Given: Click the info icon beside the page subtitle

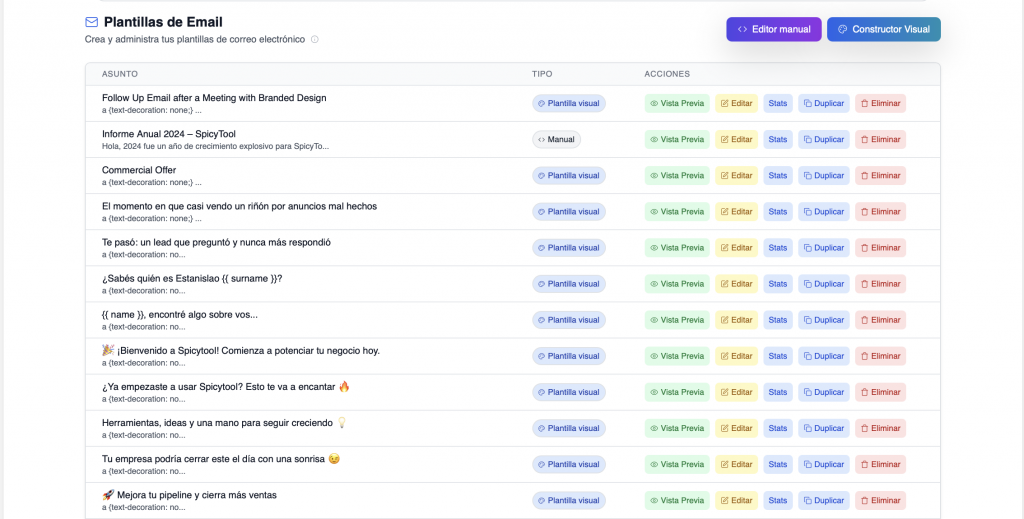Looking at the screenshot, I should [315, 40].
